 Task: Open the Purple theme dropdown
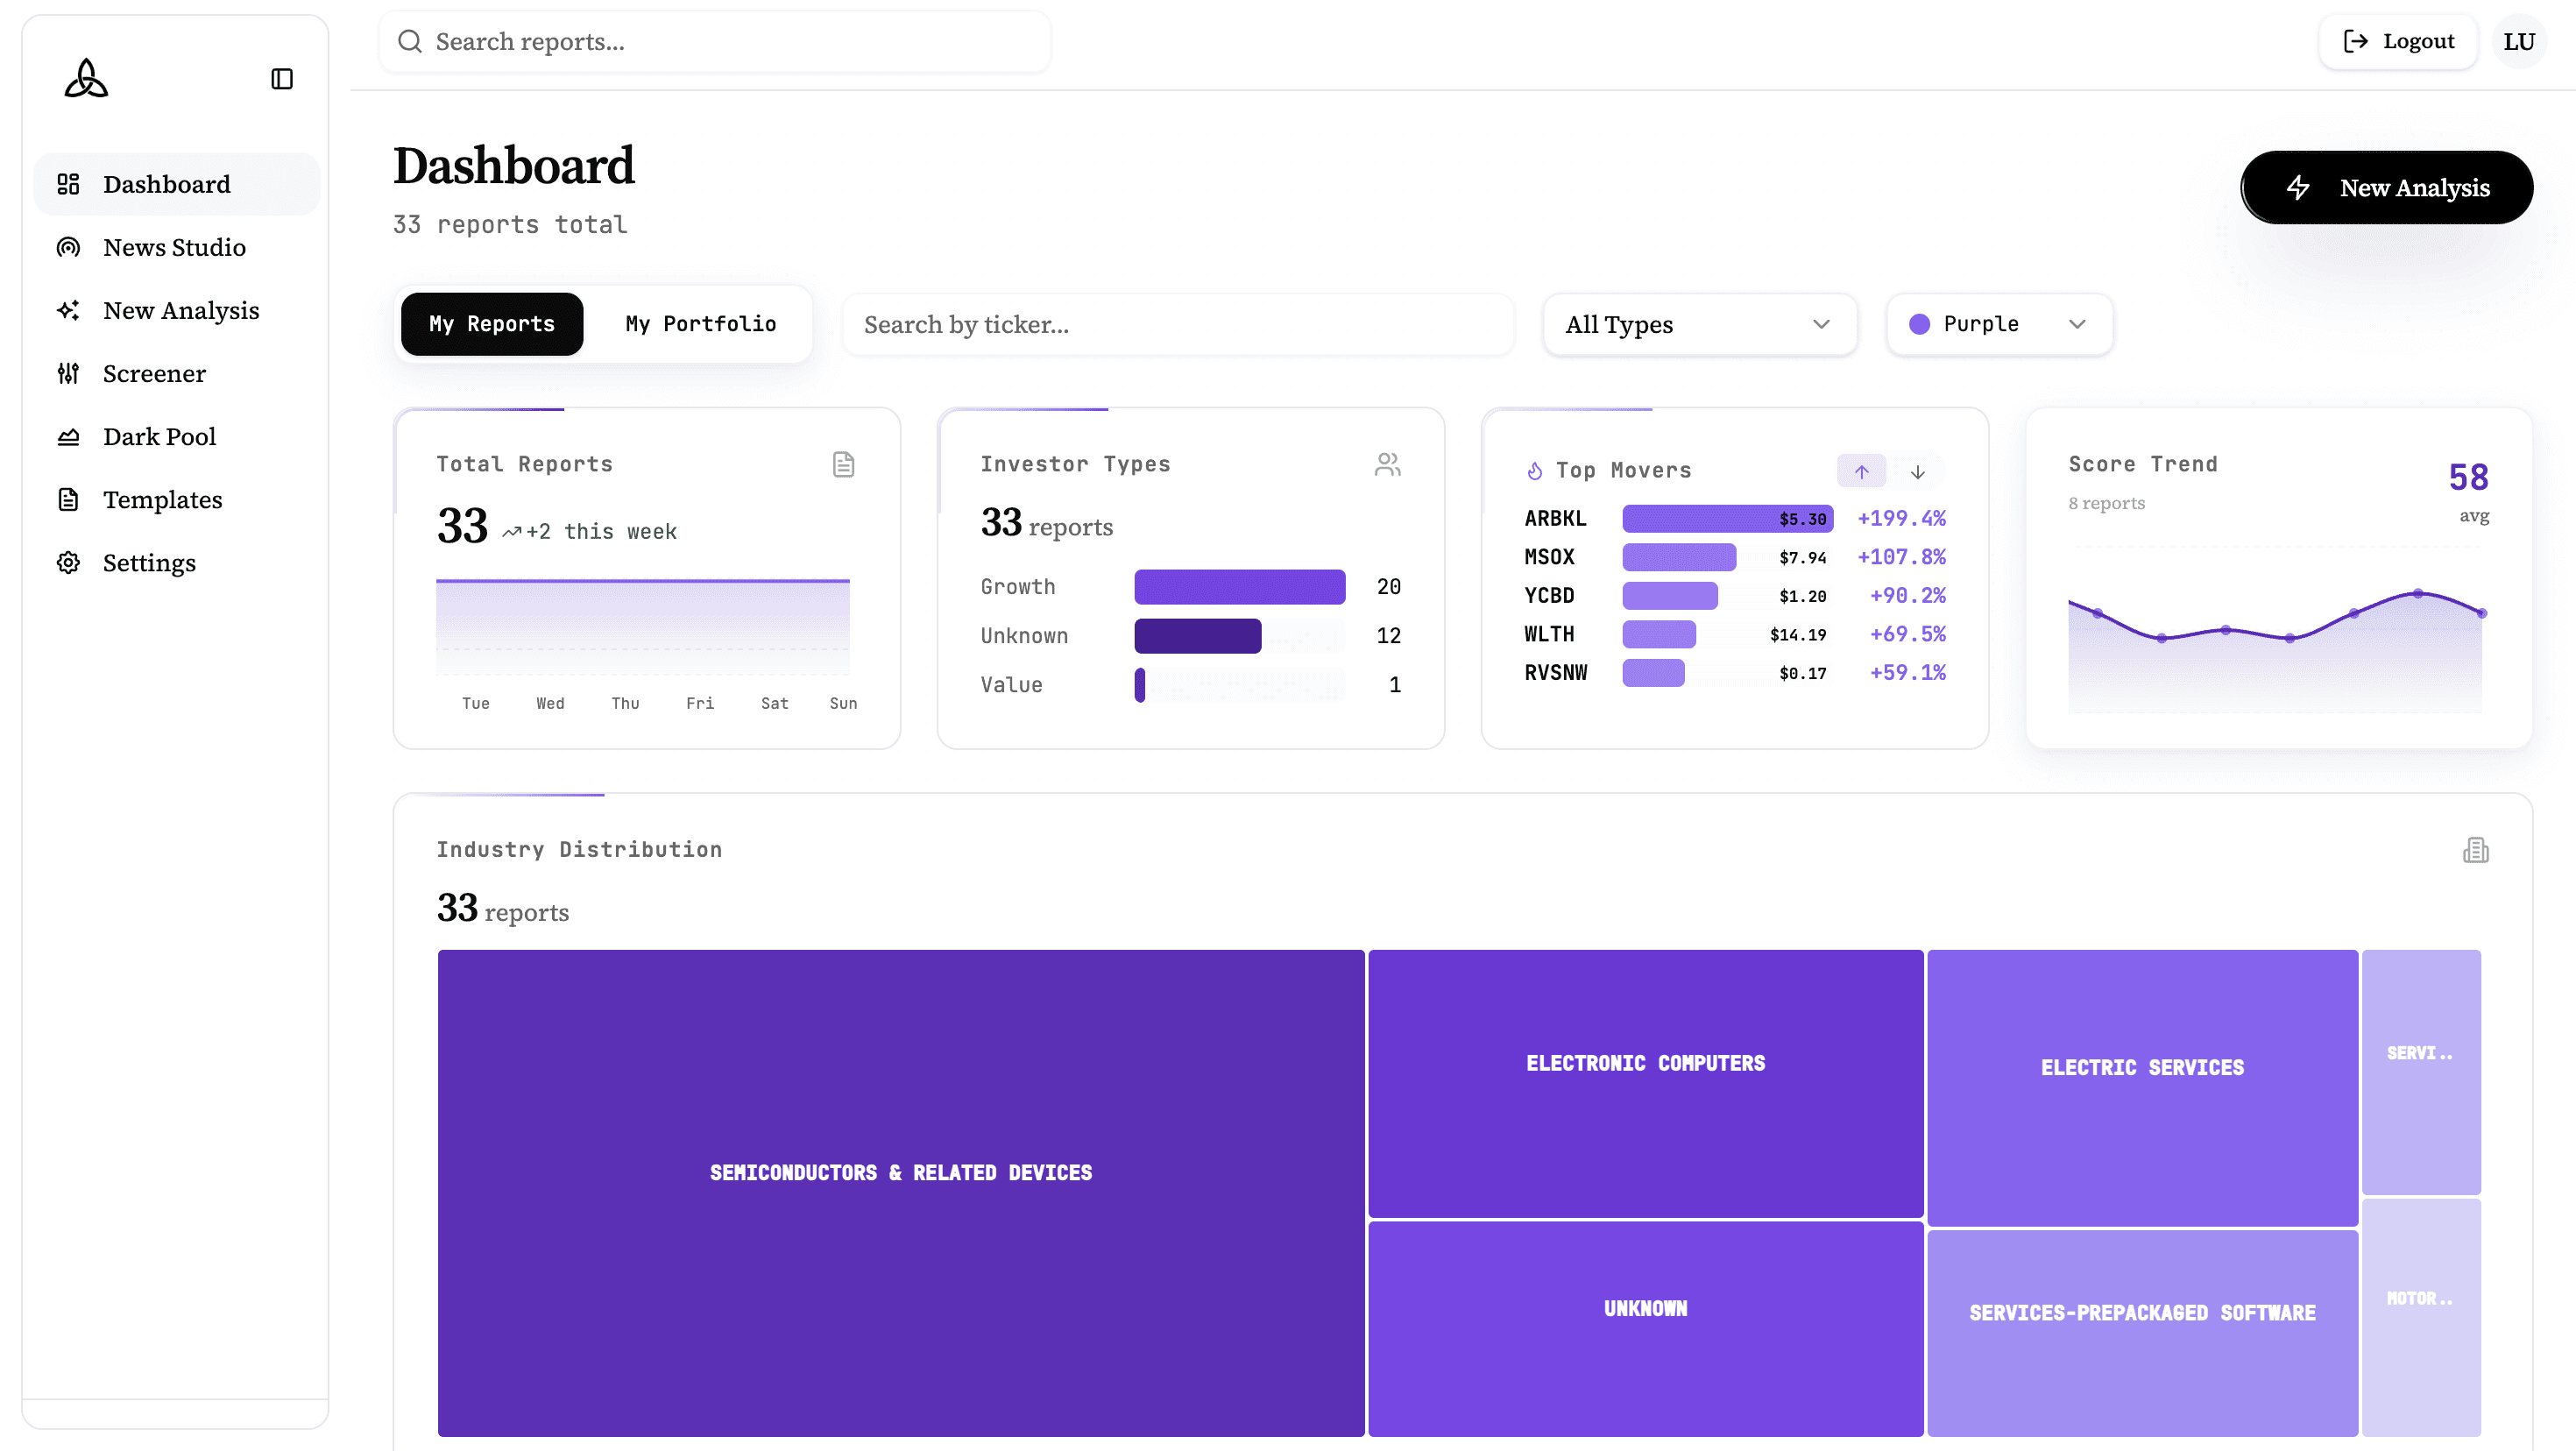tap(1998, 324)
